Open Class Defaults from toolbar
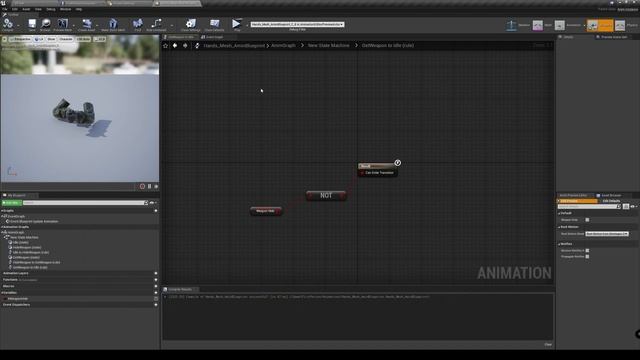 point(214,24)
